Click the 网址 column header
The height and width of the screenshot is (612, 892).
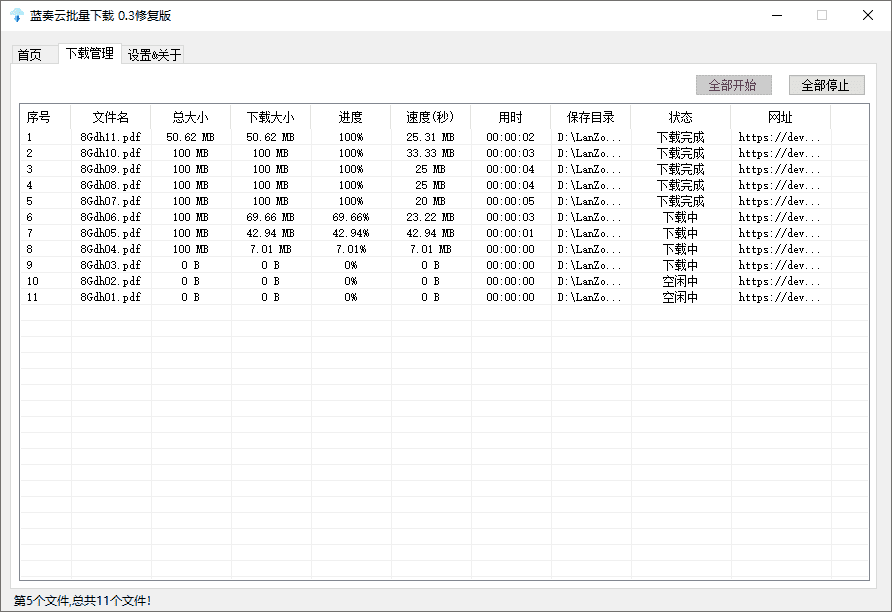pyautogui.click(x=780, y=117)
